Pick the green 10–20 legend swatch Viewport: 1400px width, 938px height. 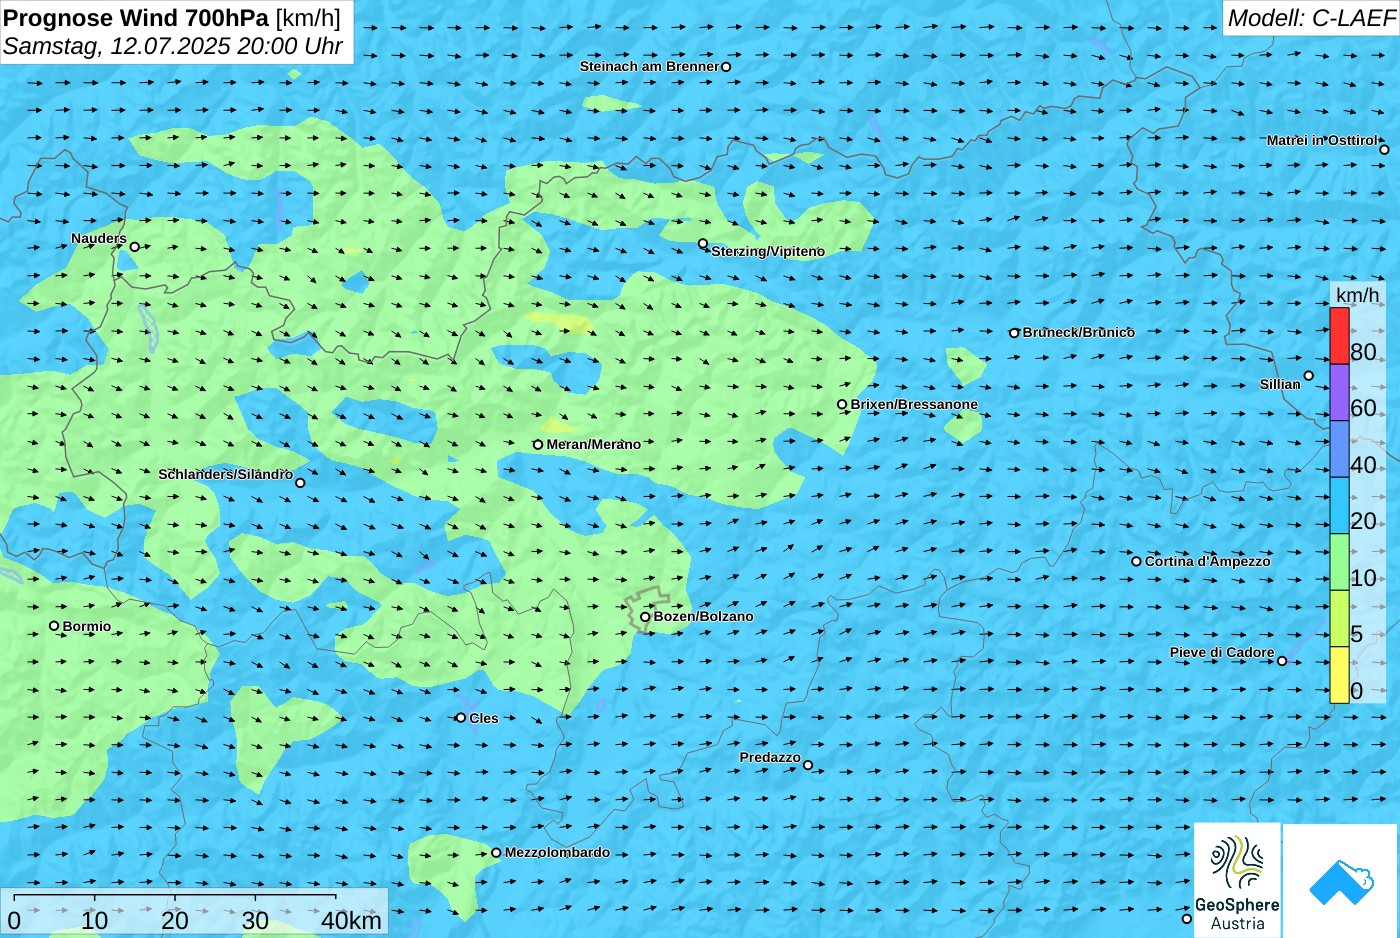[x=1339, y=562]
